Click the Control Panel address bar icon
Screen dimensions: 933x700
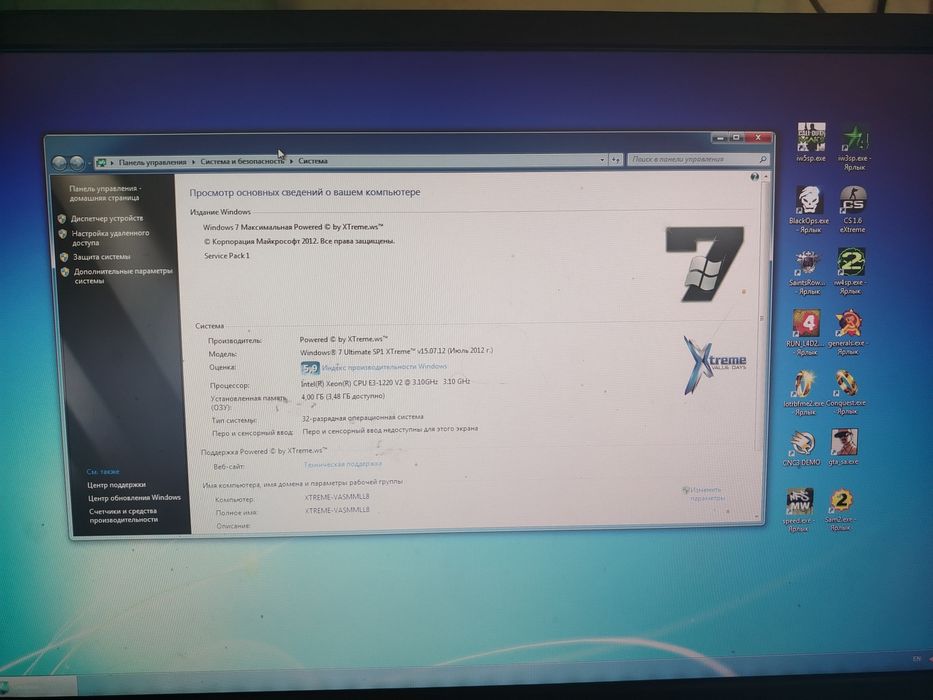(101, 162)
